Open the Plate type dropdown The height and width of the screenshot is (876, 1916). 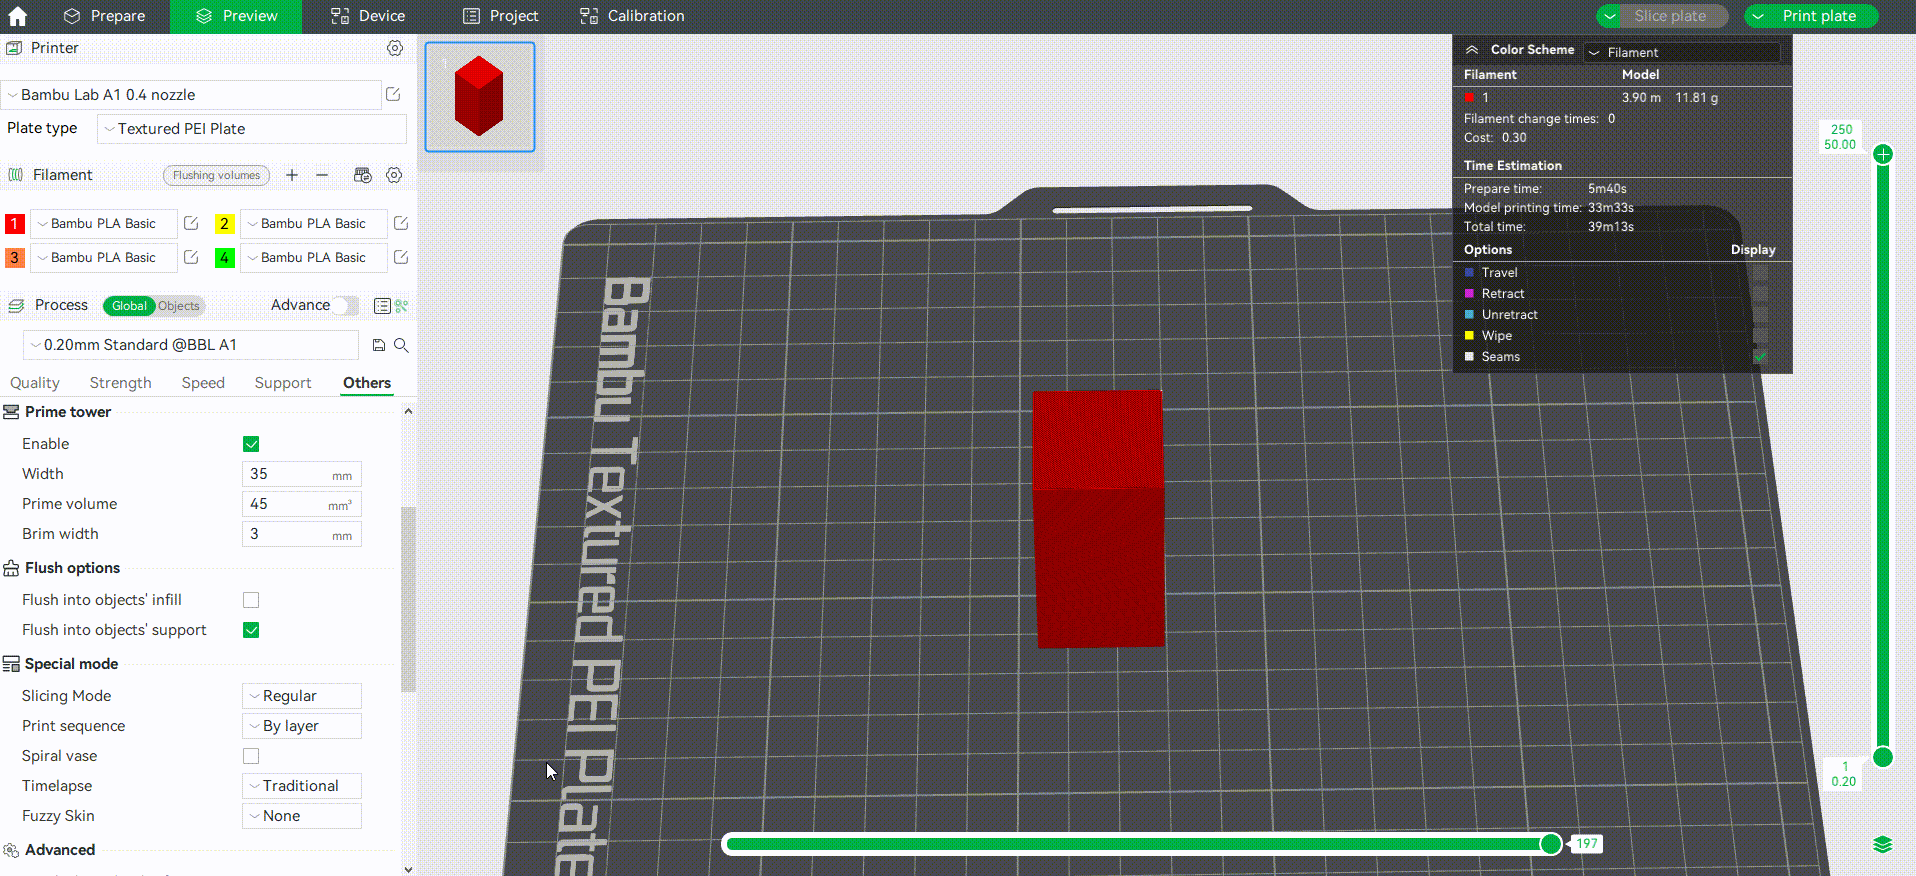(252, 129)
